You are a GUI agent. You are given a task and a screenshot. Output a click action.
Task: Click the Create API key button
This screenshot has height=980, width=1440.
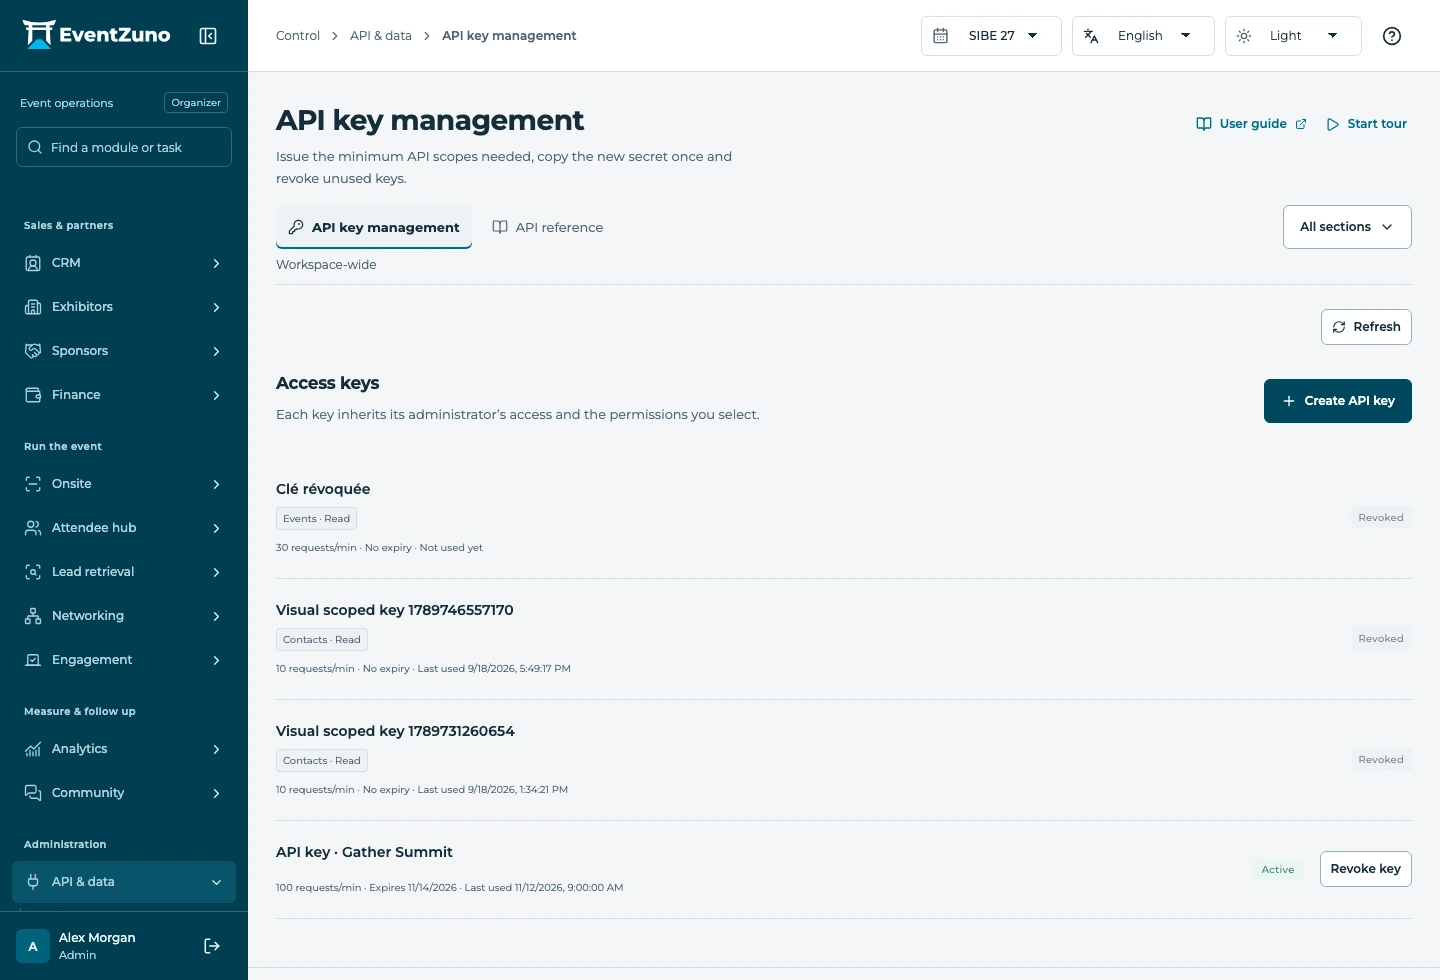[1338, 401]
